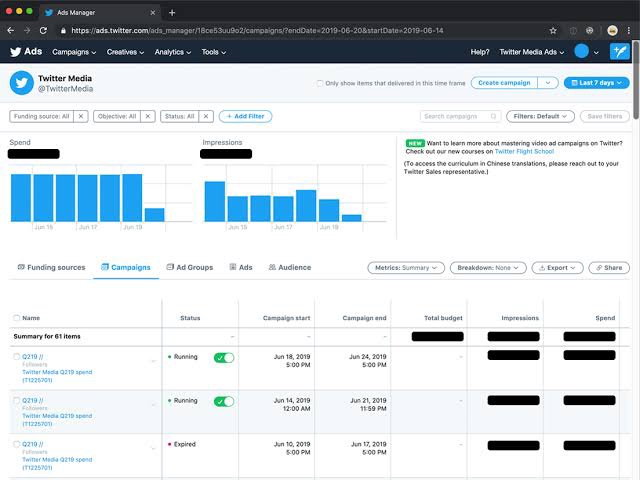
Task: Open the Creatives dropdown menu
Action: coord(125,52)
